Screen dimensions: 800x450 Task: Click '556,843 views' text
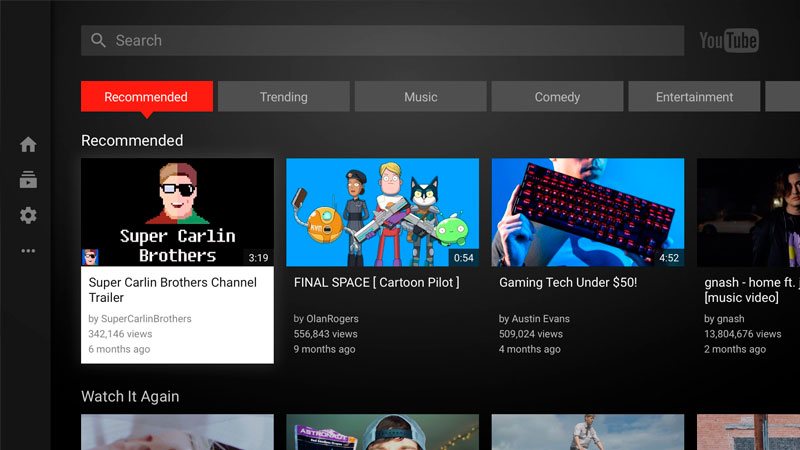tap(326, 334)
